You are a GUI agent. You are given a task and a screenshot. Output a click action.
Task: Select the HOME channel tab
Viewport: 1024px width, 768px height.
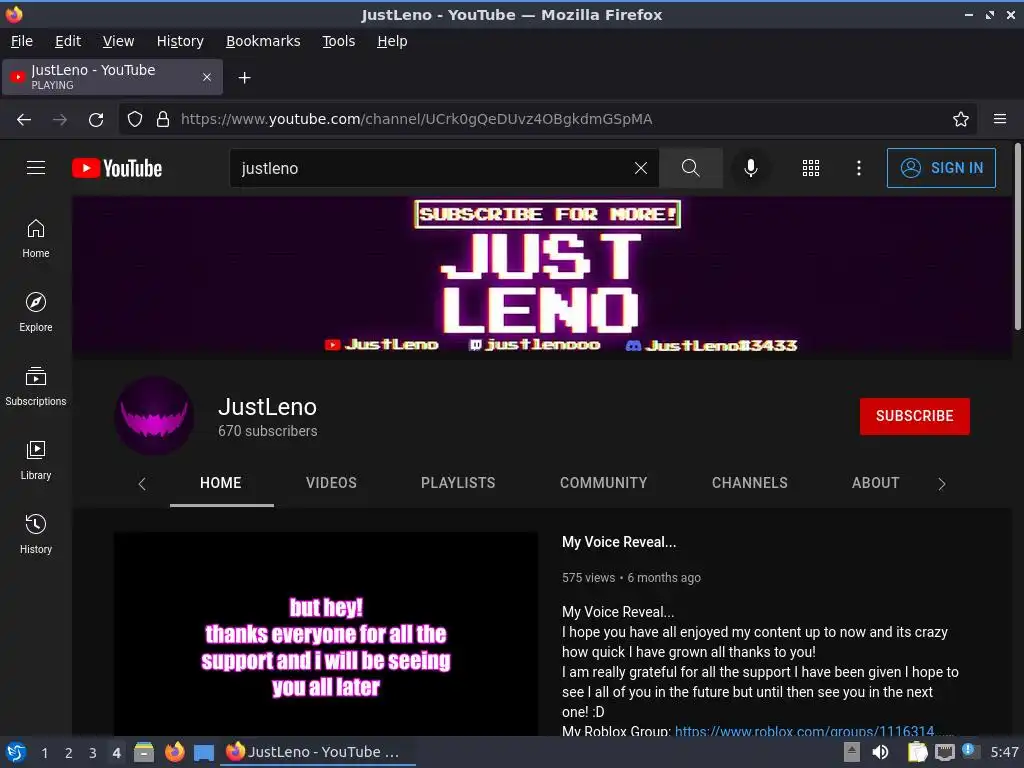point(221,483)
